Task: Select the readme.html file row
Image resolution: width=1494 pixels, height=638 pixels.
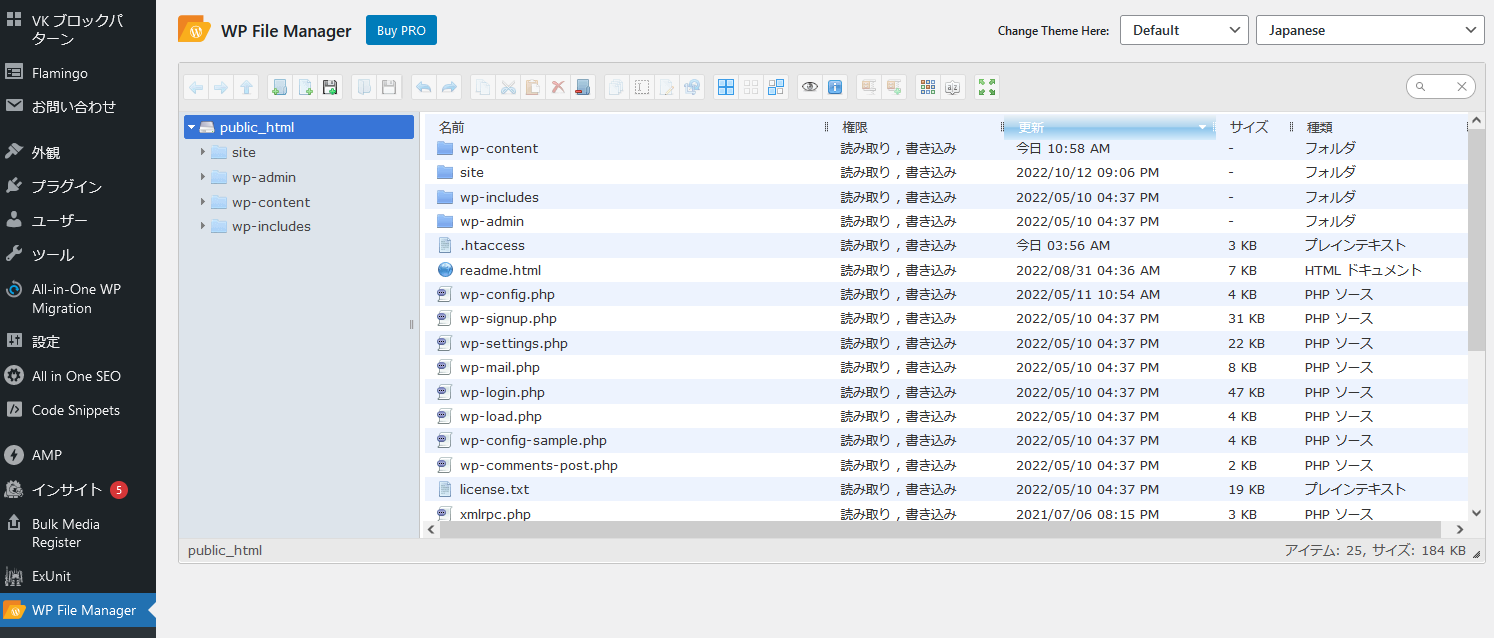Action: pos(947,270)
